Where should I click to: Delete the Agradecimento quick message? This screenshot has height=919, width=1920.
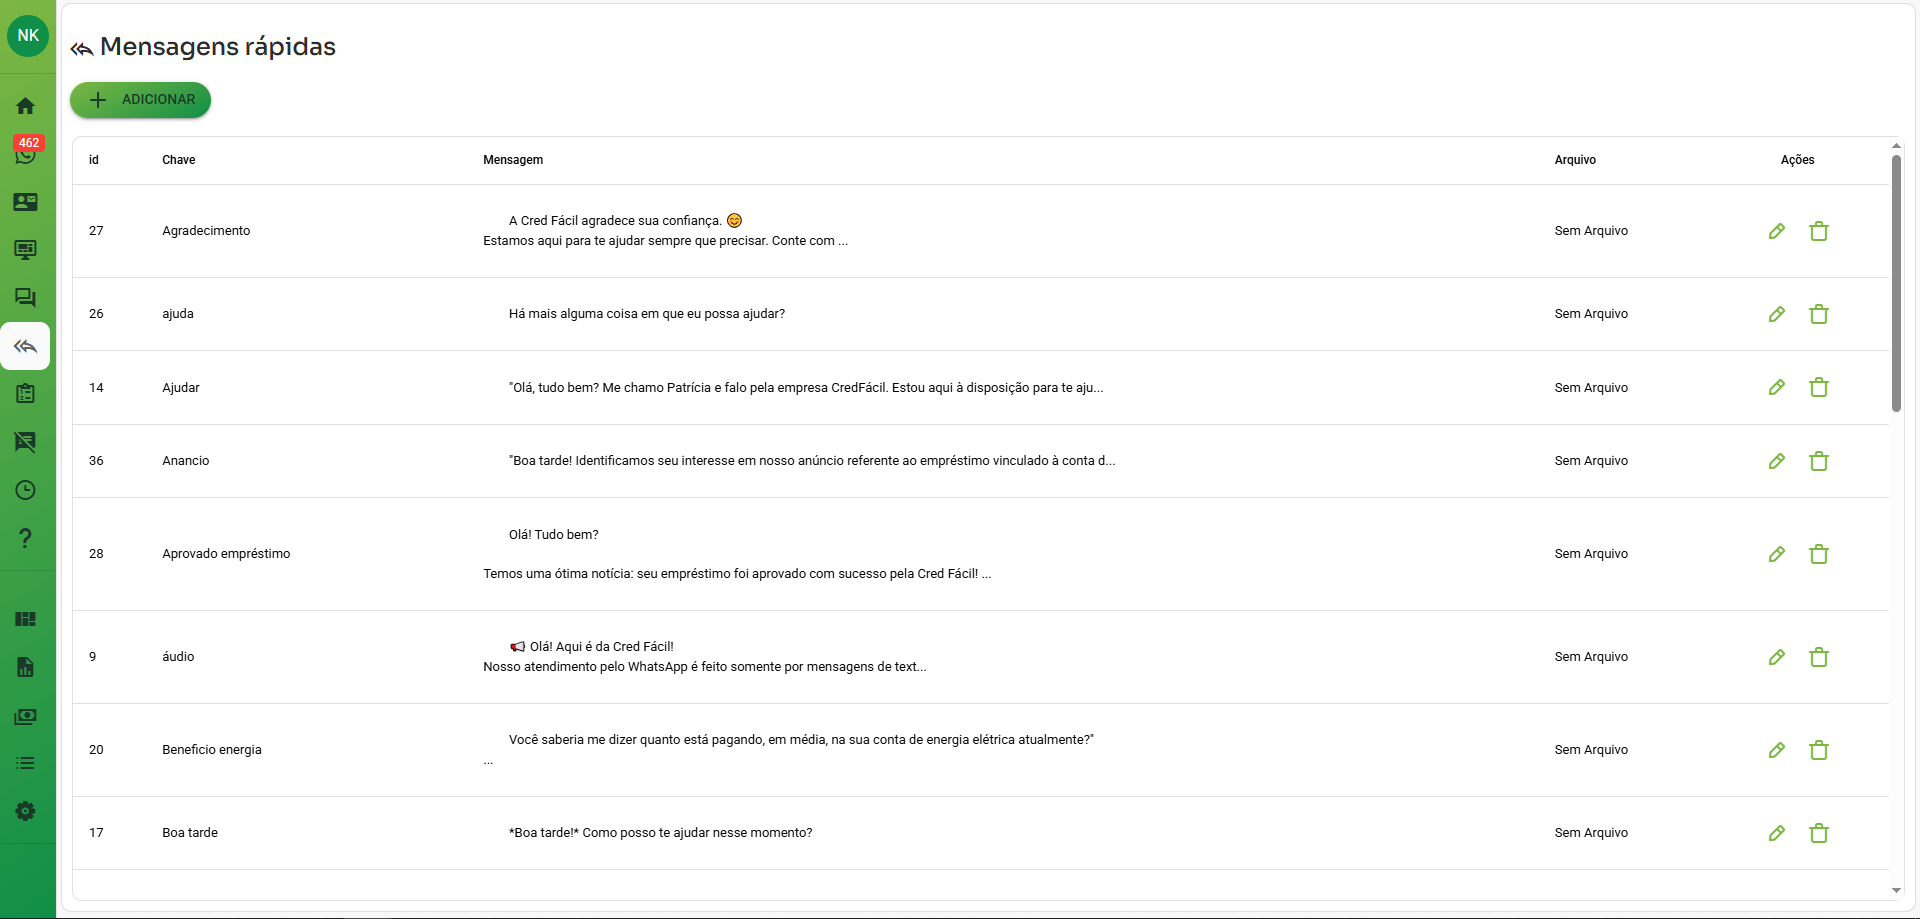pyautogui.click(x=1818, y=231)
